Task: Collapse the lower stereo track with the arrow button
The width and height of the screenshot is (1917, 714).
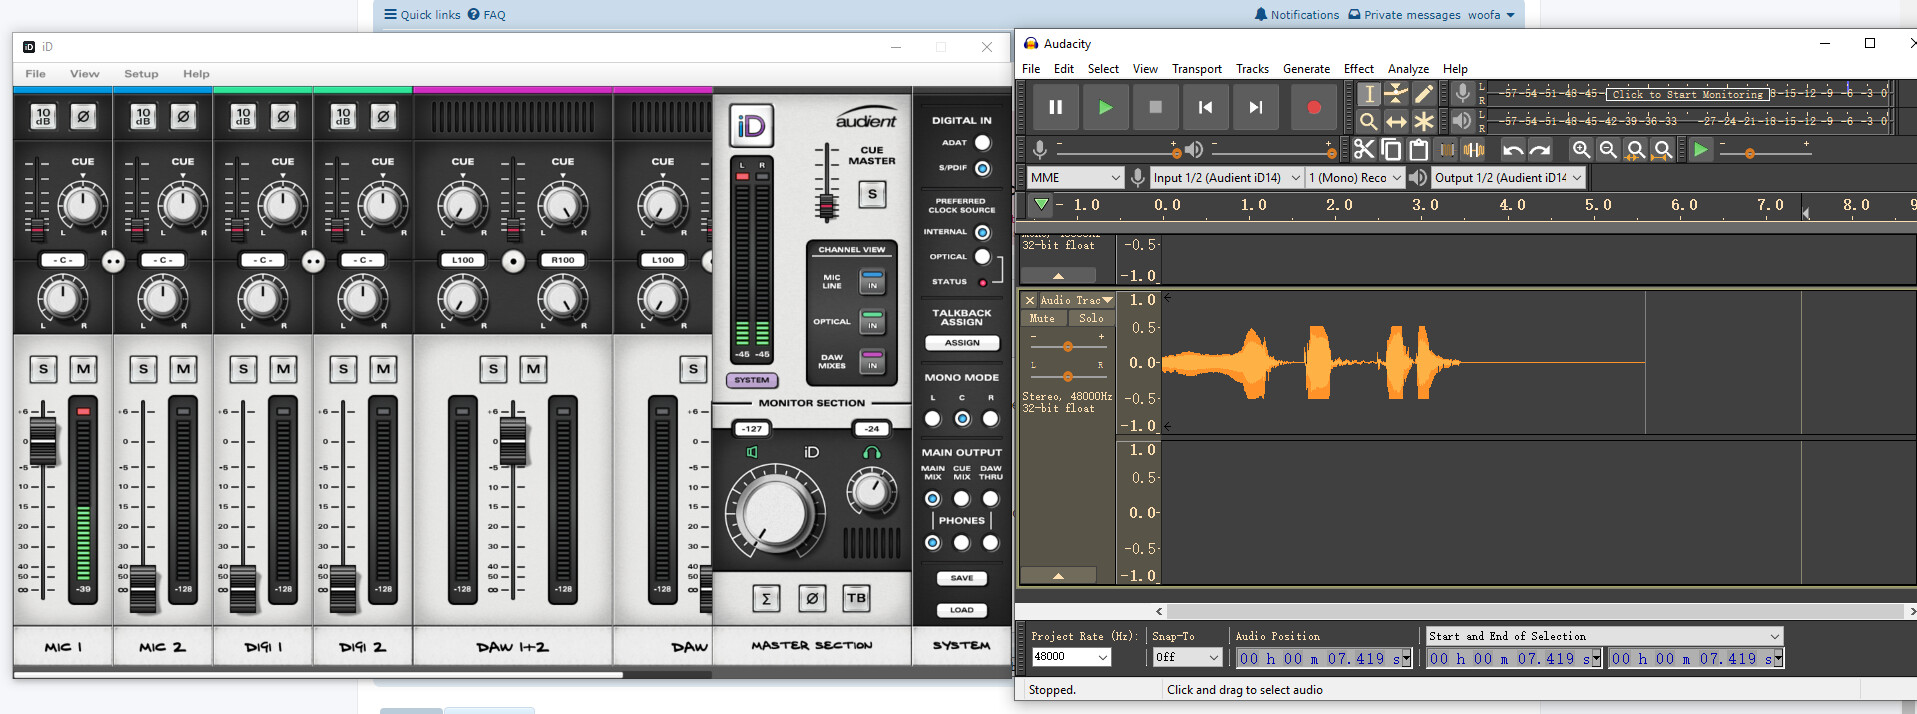Action: click(1058, 576)
